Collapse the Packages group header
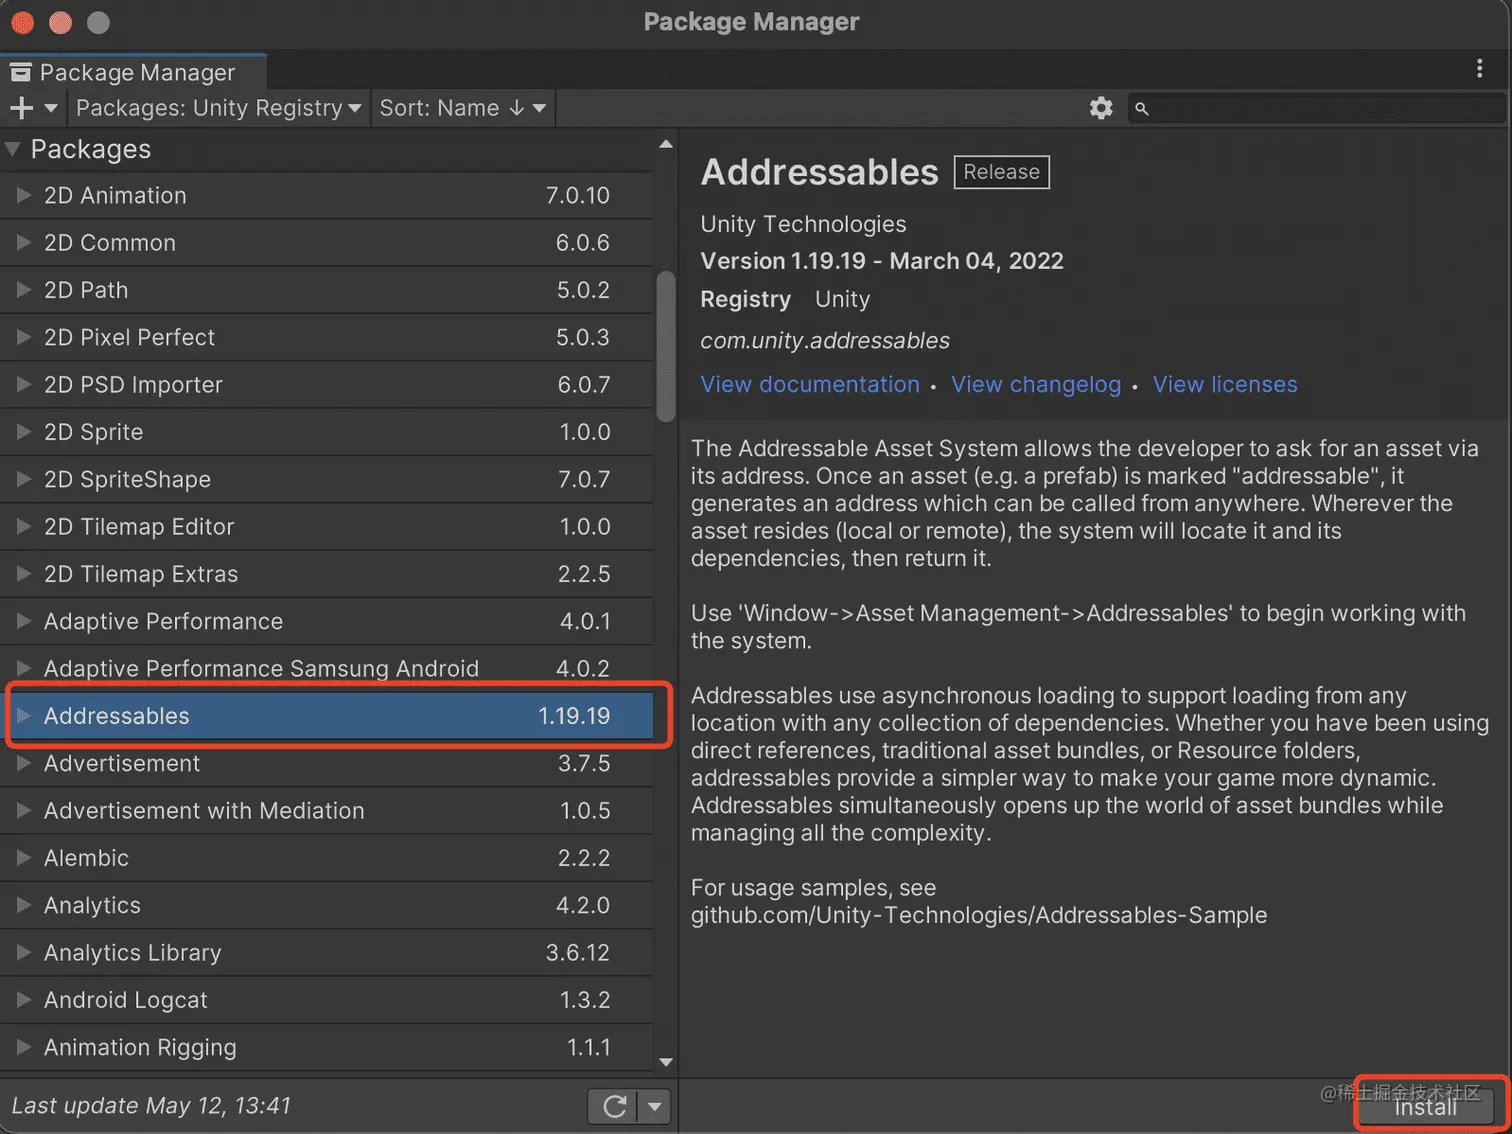The width and height of the screenshot is (1512, 1134). [13, 149]
